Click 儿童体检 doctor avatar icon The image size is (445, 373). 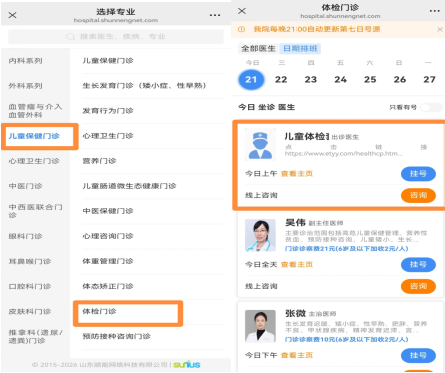click(260, 145)
